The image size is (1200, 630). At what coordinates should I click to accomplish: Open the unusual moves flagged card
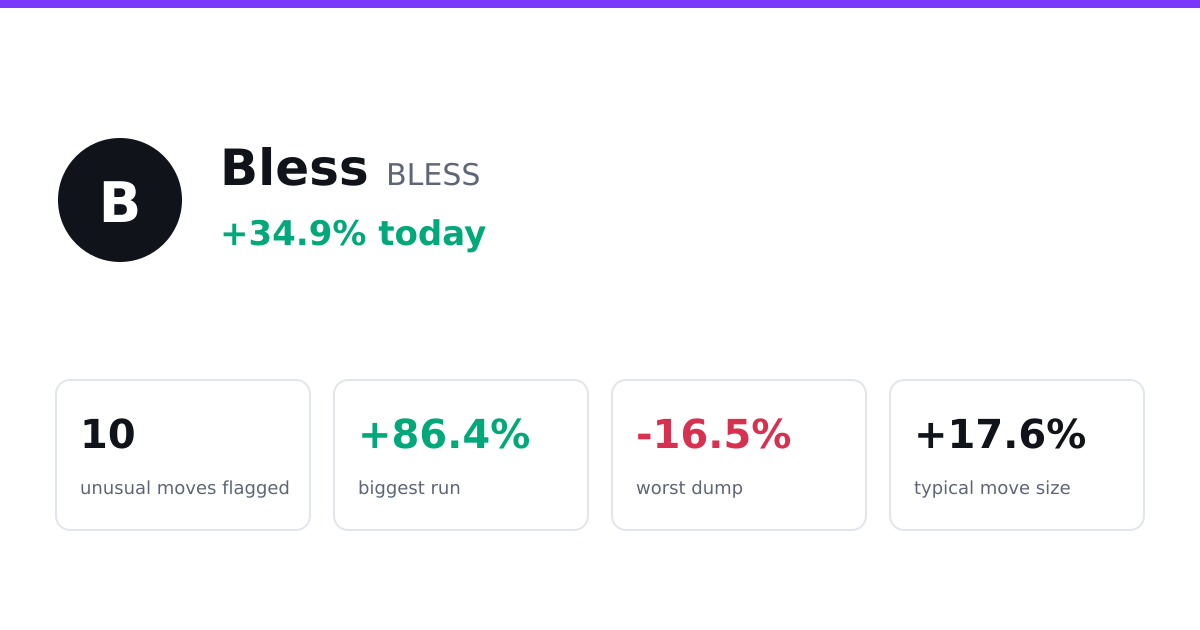(x=183, y=455)
